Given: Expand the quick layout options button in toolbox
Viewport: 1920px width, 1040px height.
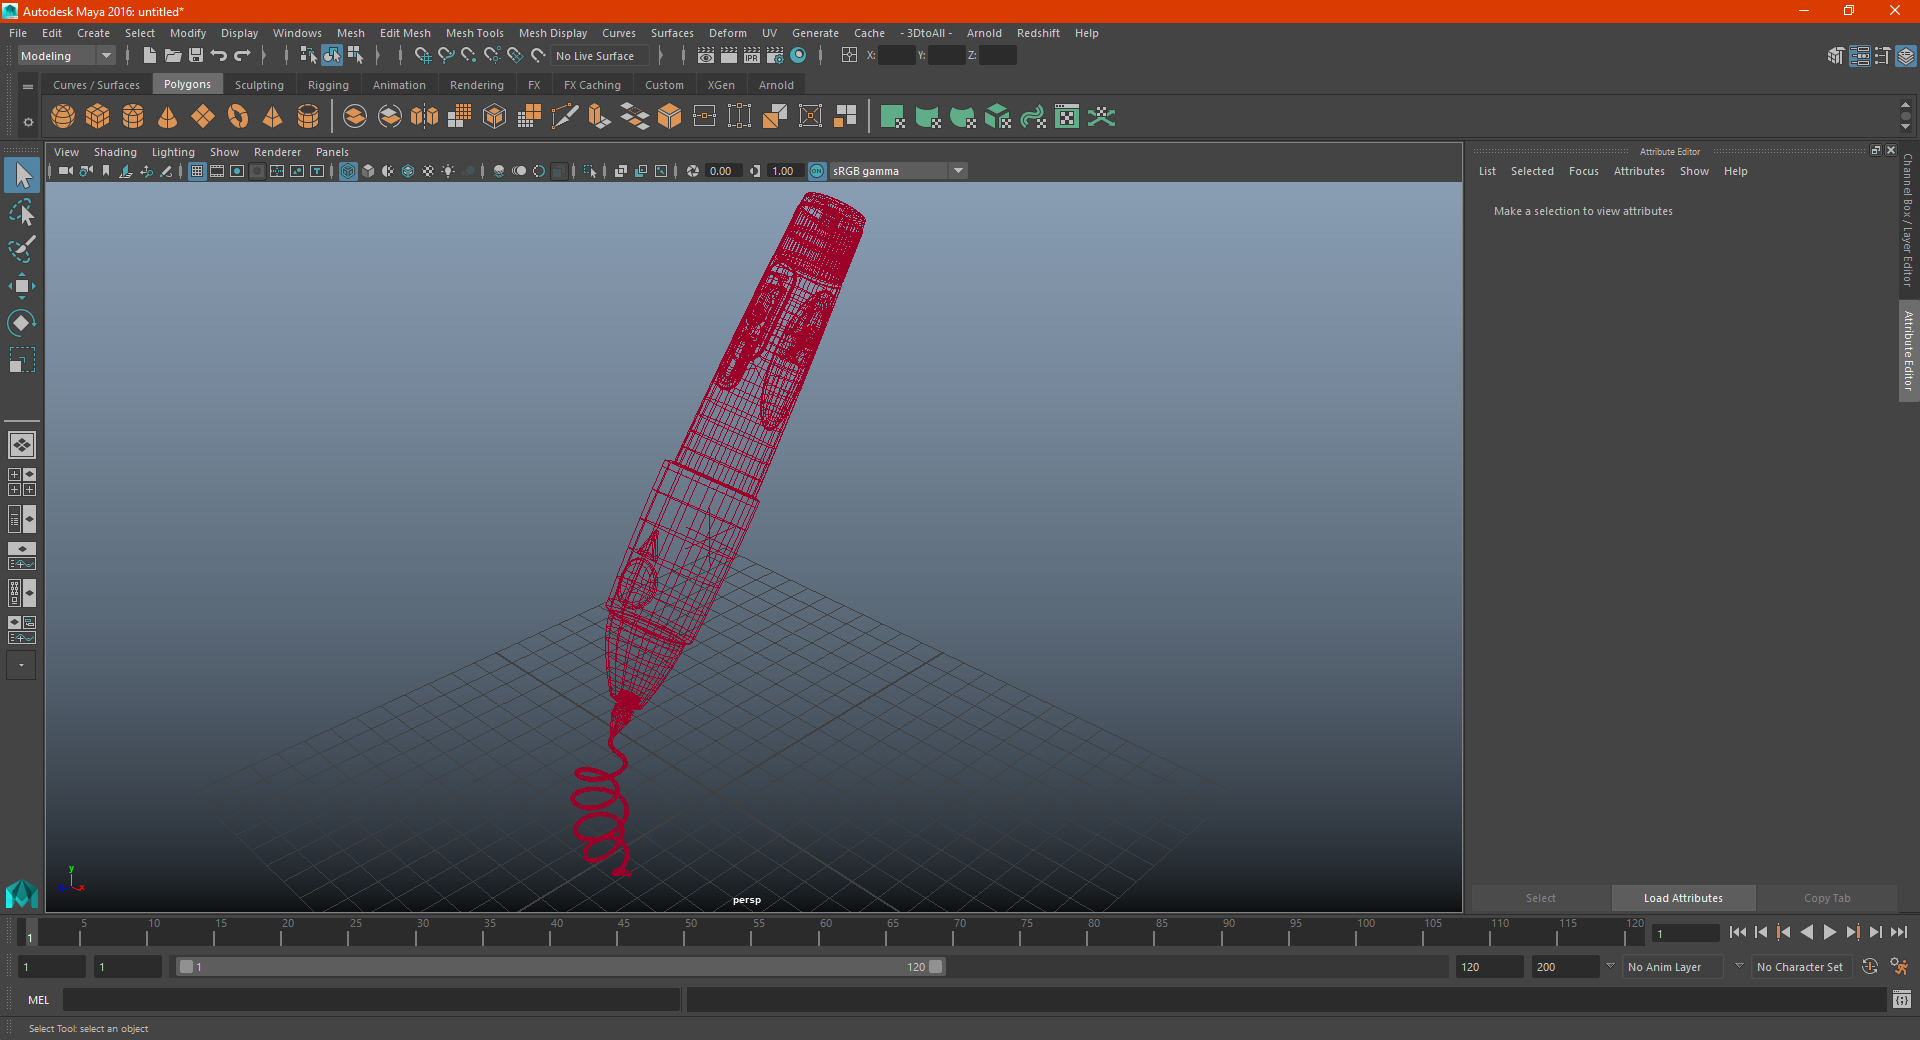Looking at the screenshot, I should coord(21,665).
